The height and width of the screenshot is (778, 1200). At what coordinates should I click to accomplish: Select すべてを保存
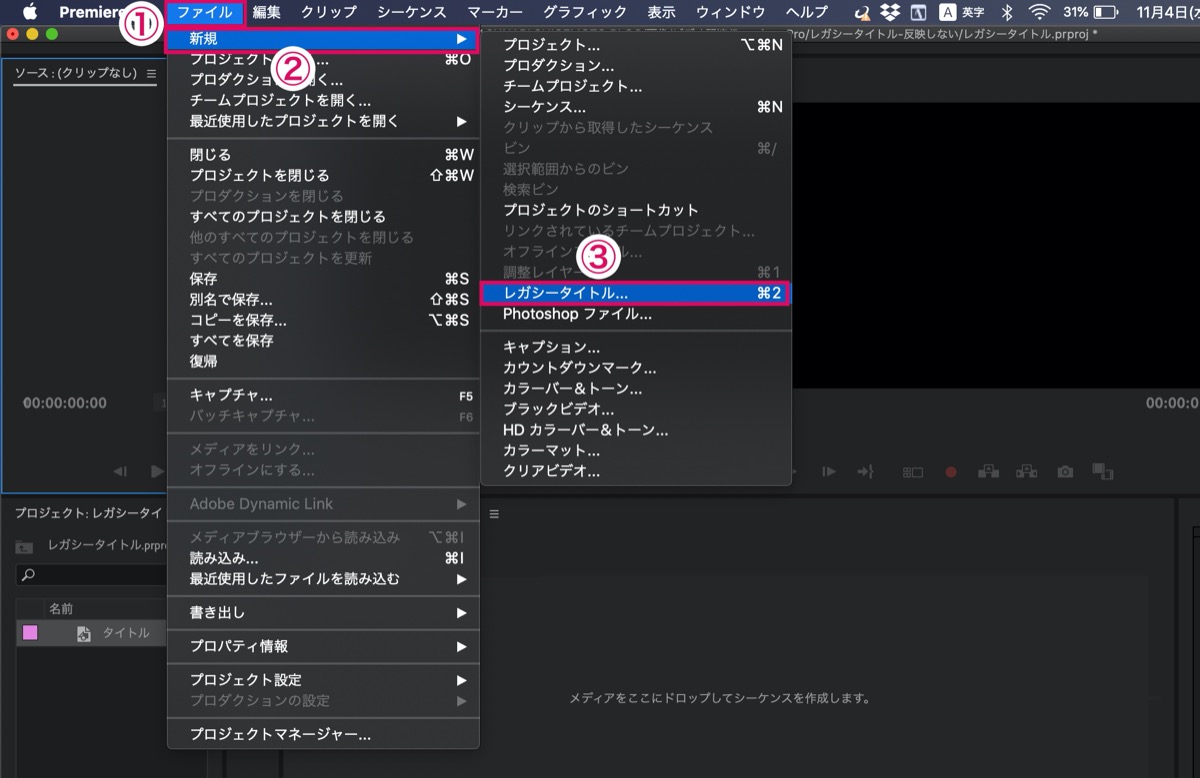click(x=323, y=340)
